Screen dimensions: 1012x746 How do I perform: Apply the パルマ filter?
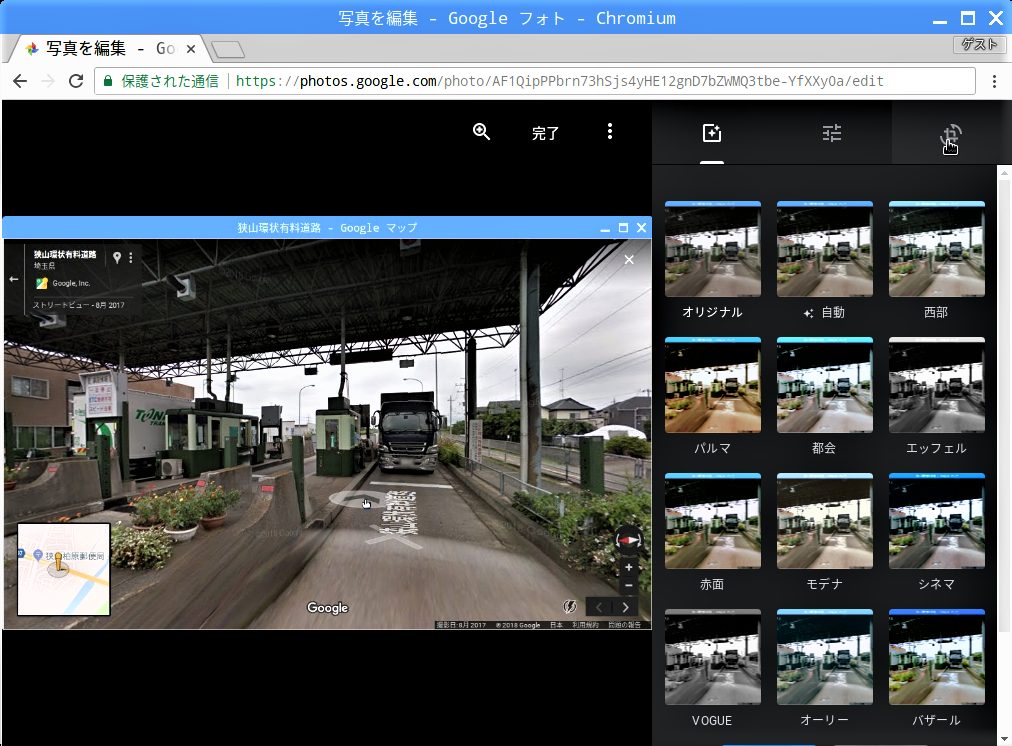(x=713, y=385)
